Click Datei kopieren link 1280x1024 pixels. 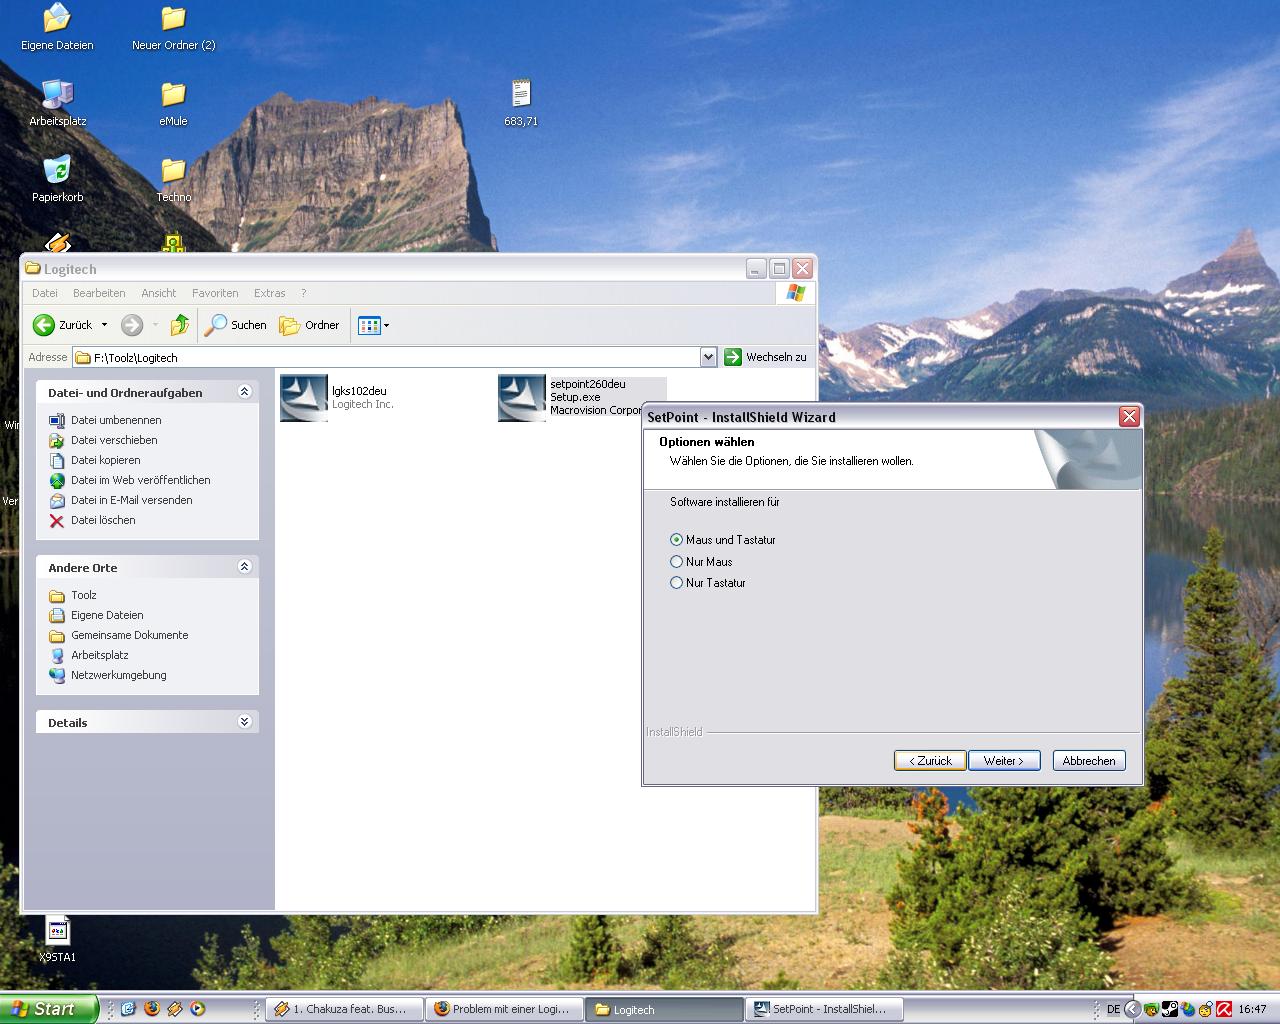tap(105, 460)
